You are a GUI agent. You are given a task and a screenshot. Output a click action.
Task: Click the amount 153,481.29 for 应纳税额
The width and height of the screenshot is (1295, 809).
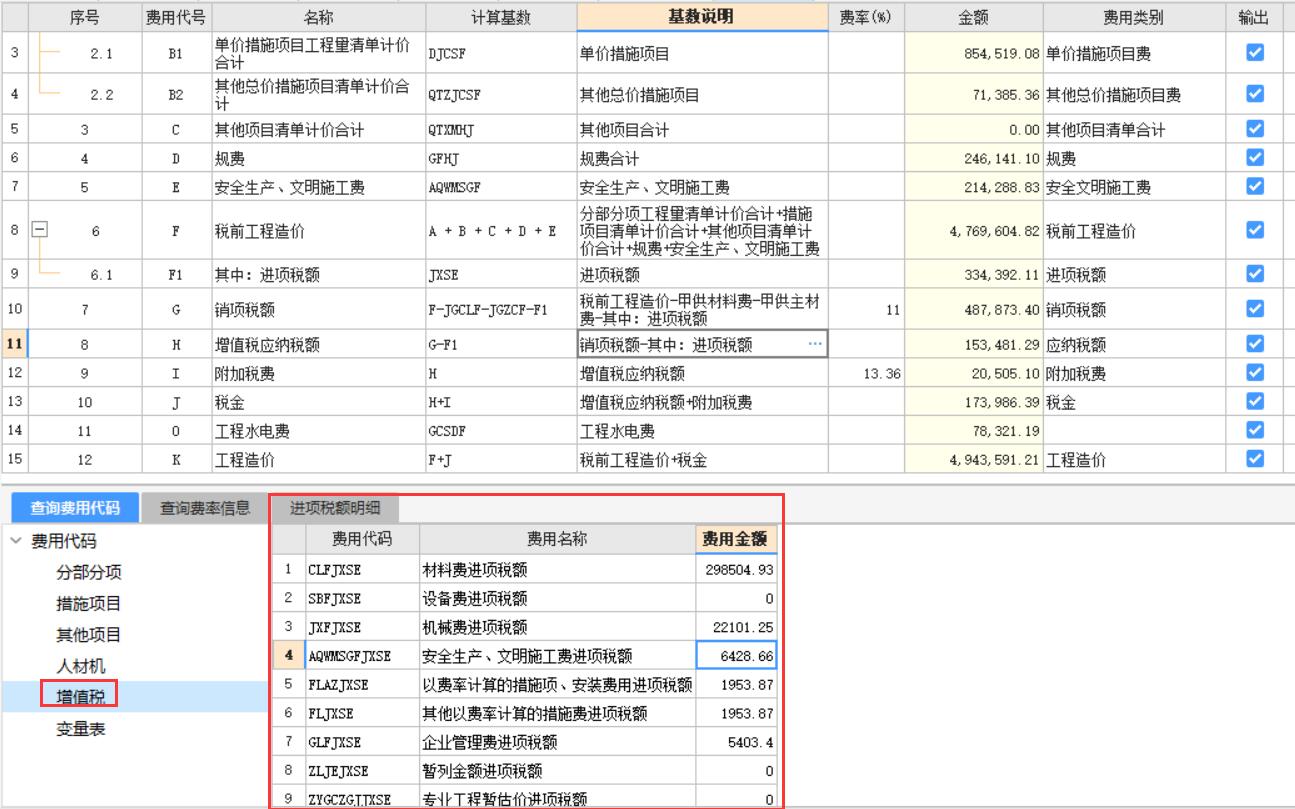974,344
